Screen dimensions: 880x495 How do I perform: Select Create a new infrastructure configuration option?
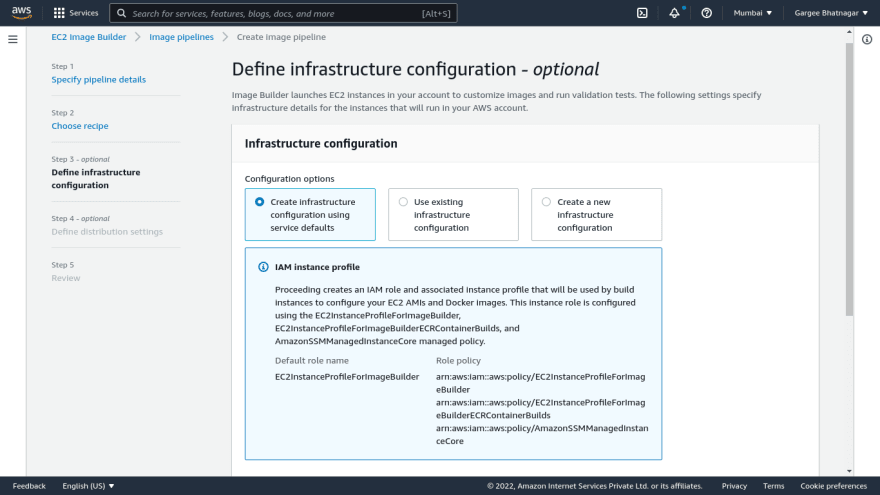pos(596,214)
